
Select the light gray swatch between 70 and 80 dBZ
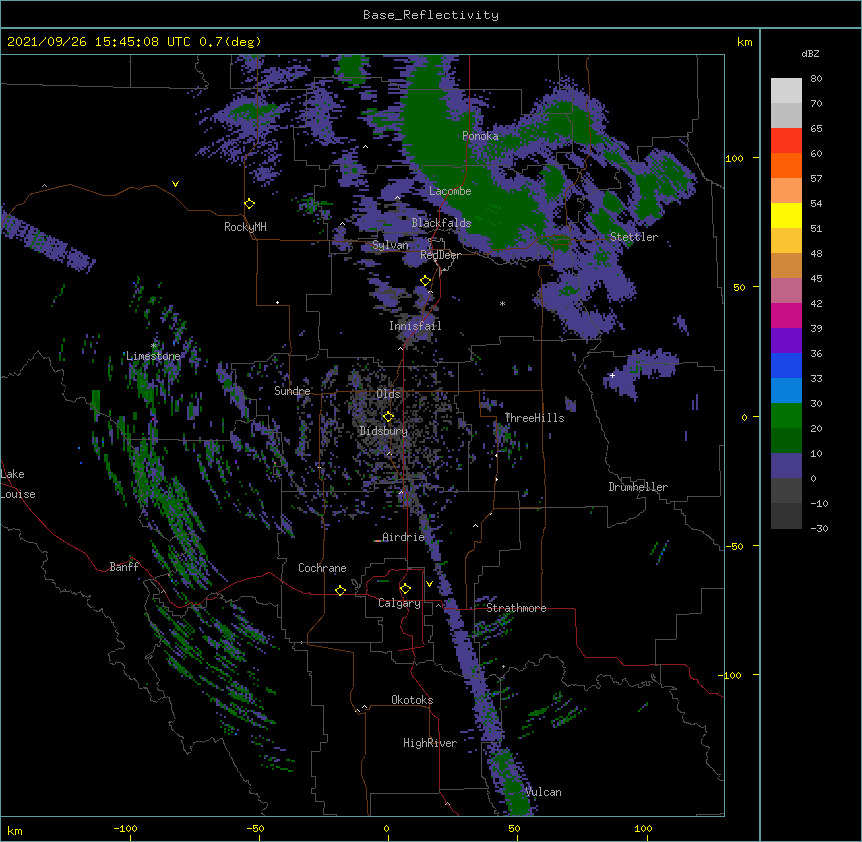coord(786,91)
